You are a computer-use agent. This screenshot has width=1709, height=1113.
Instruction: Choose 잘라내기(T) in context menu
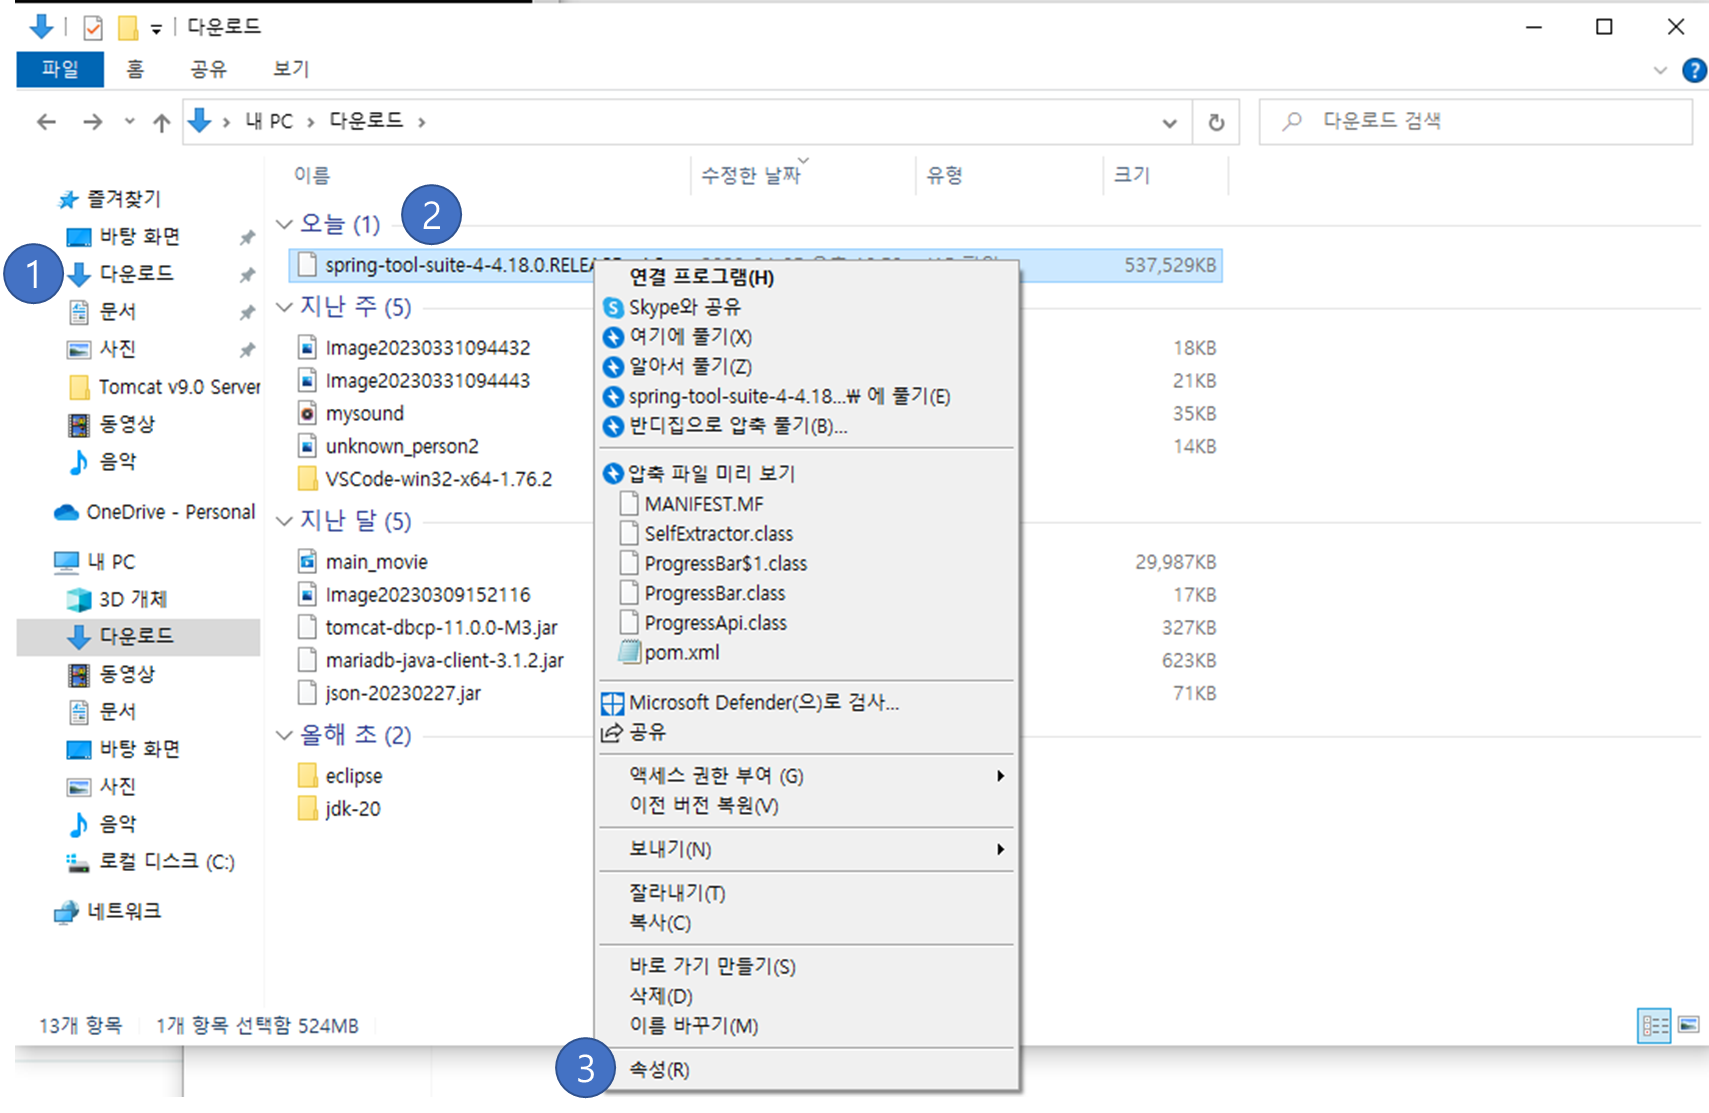(x=806, y=893)
